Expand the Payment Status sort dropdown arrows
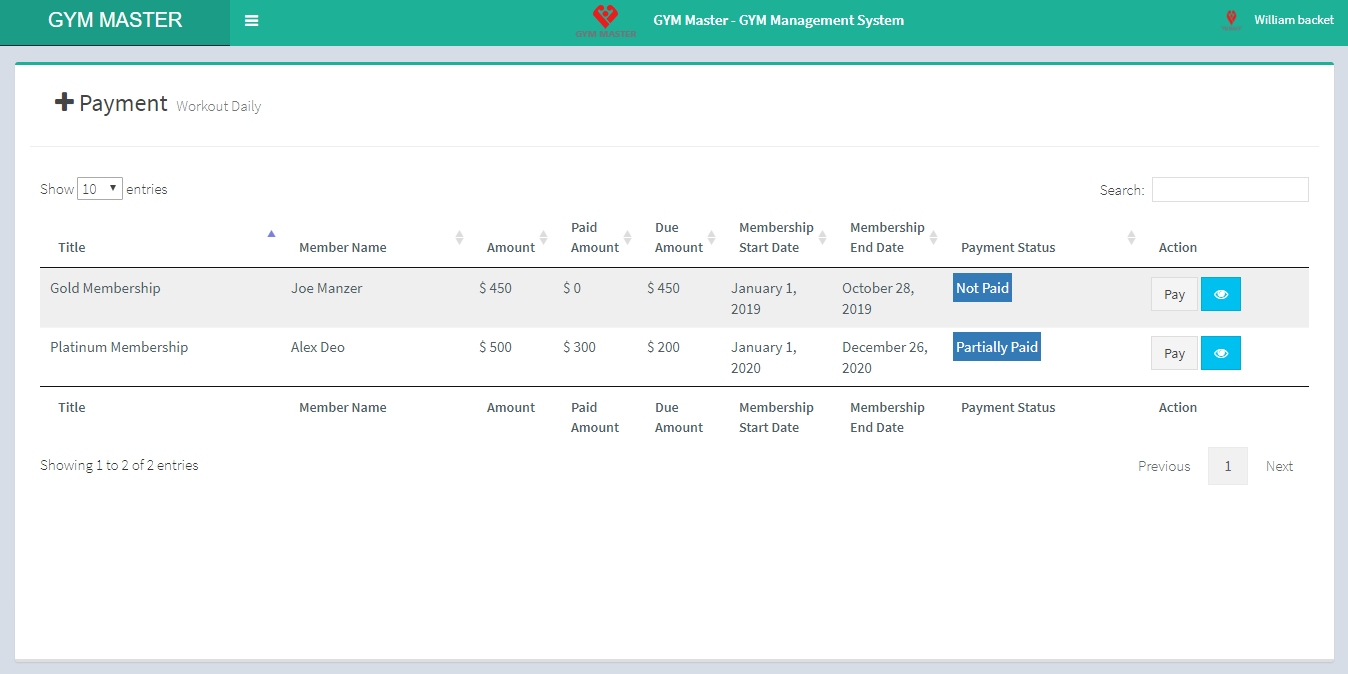The image size is (1348, 674). tap(1131, 238)
